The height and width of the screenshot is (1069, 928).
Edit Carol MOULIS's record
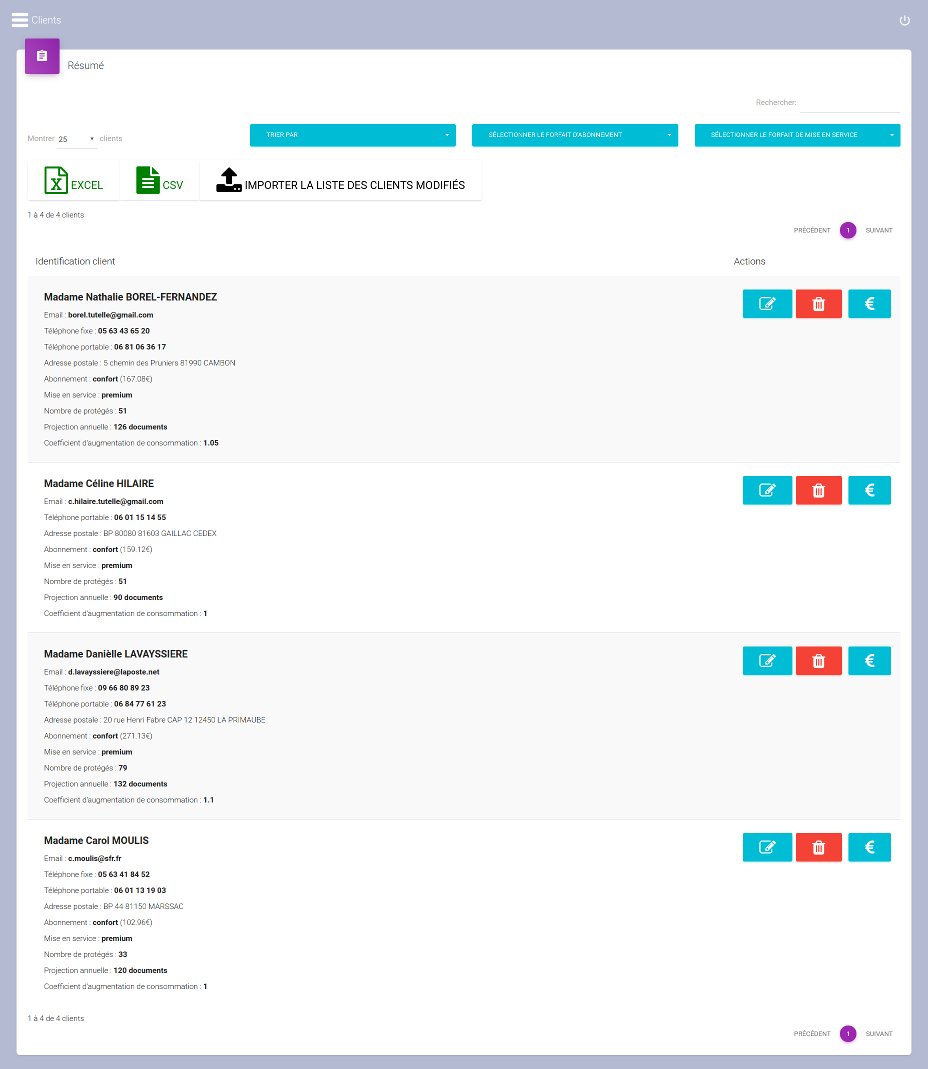767,847
